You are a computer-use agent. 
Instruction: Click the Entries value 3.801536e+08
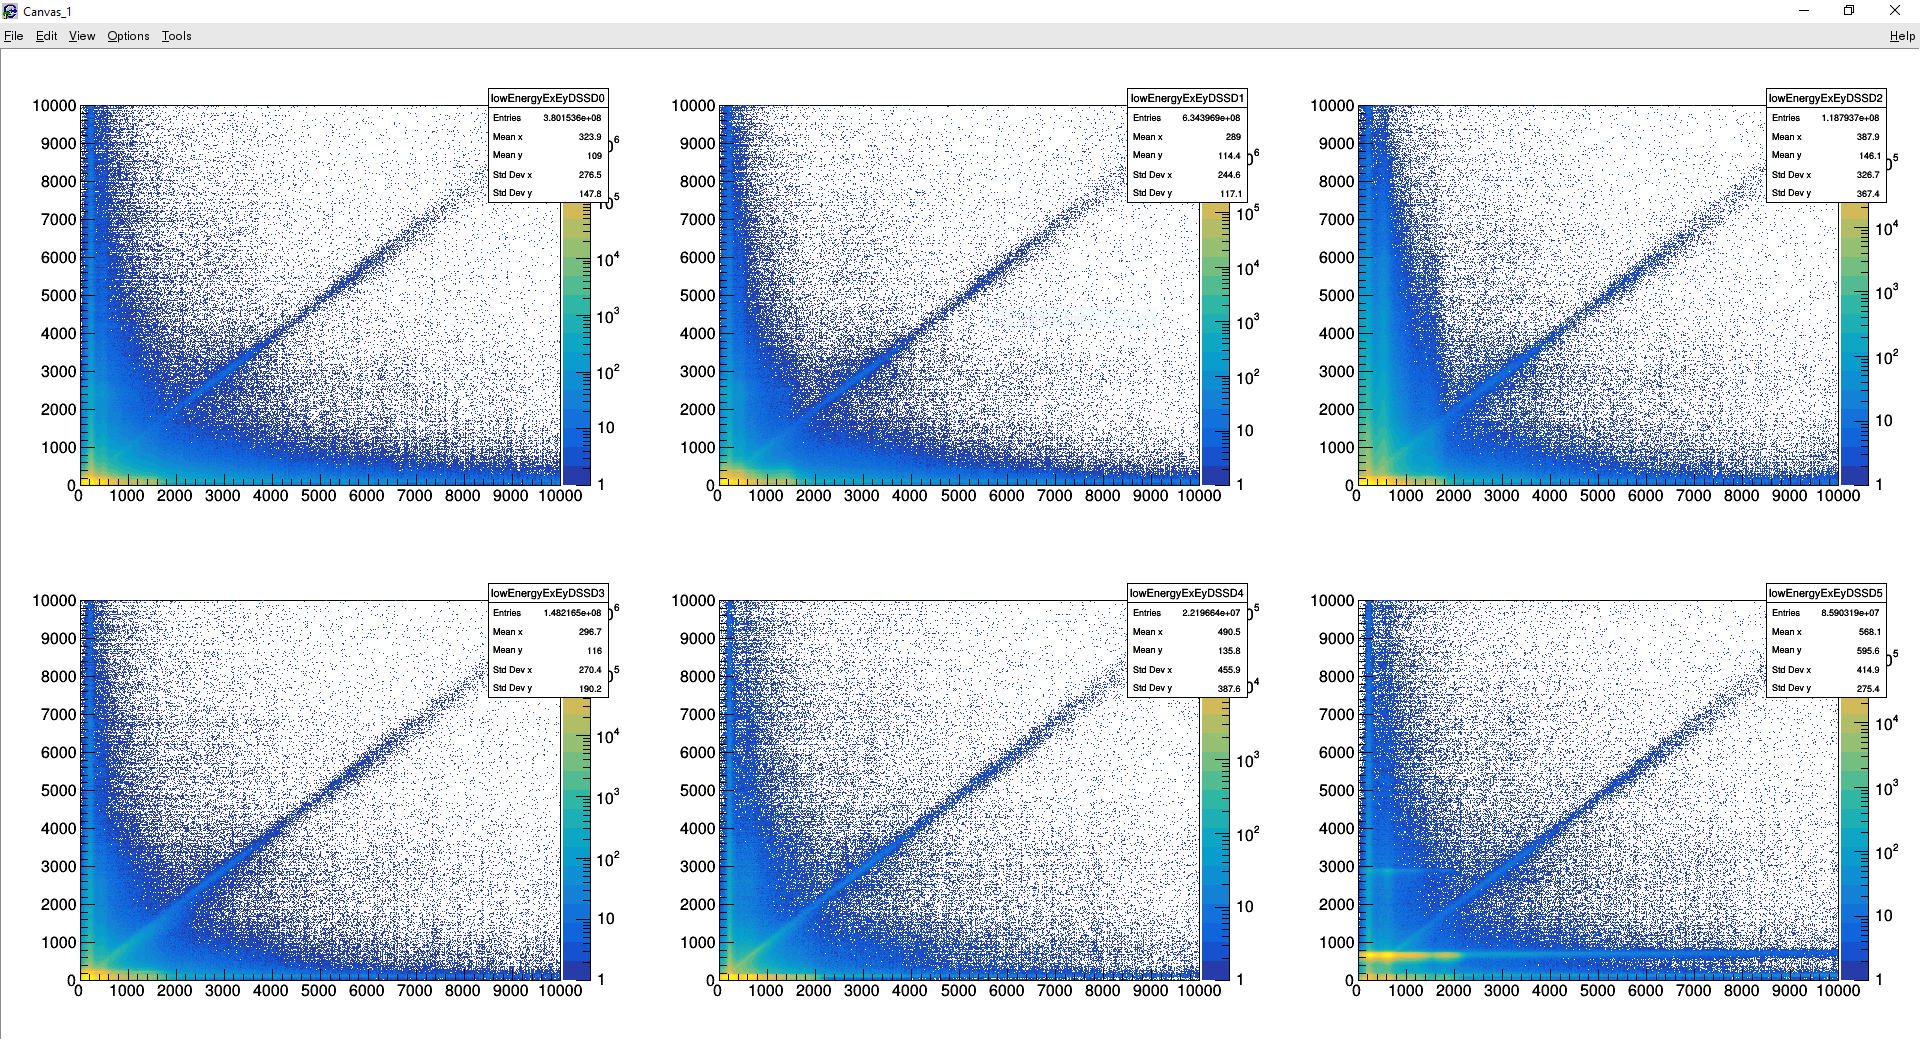click(x=572, y=118)
